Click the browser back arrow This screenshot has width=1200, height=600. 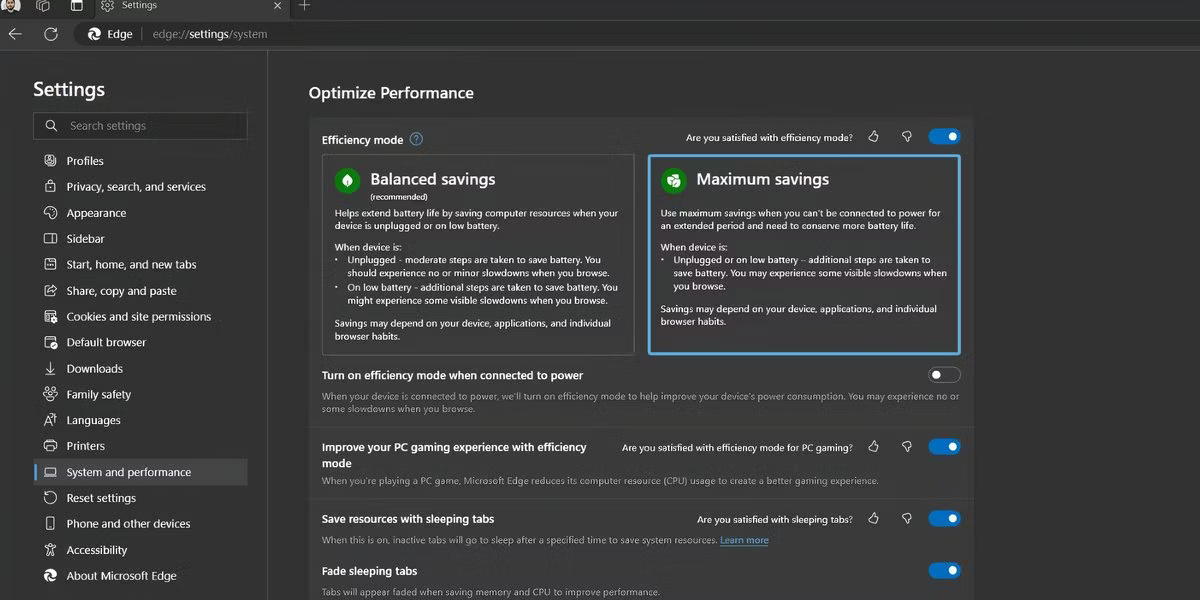point(15,33)
